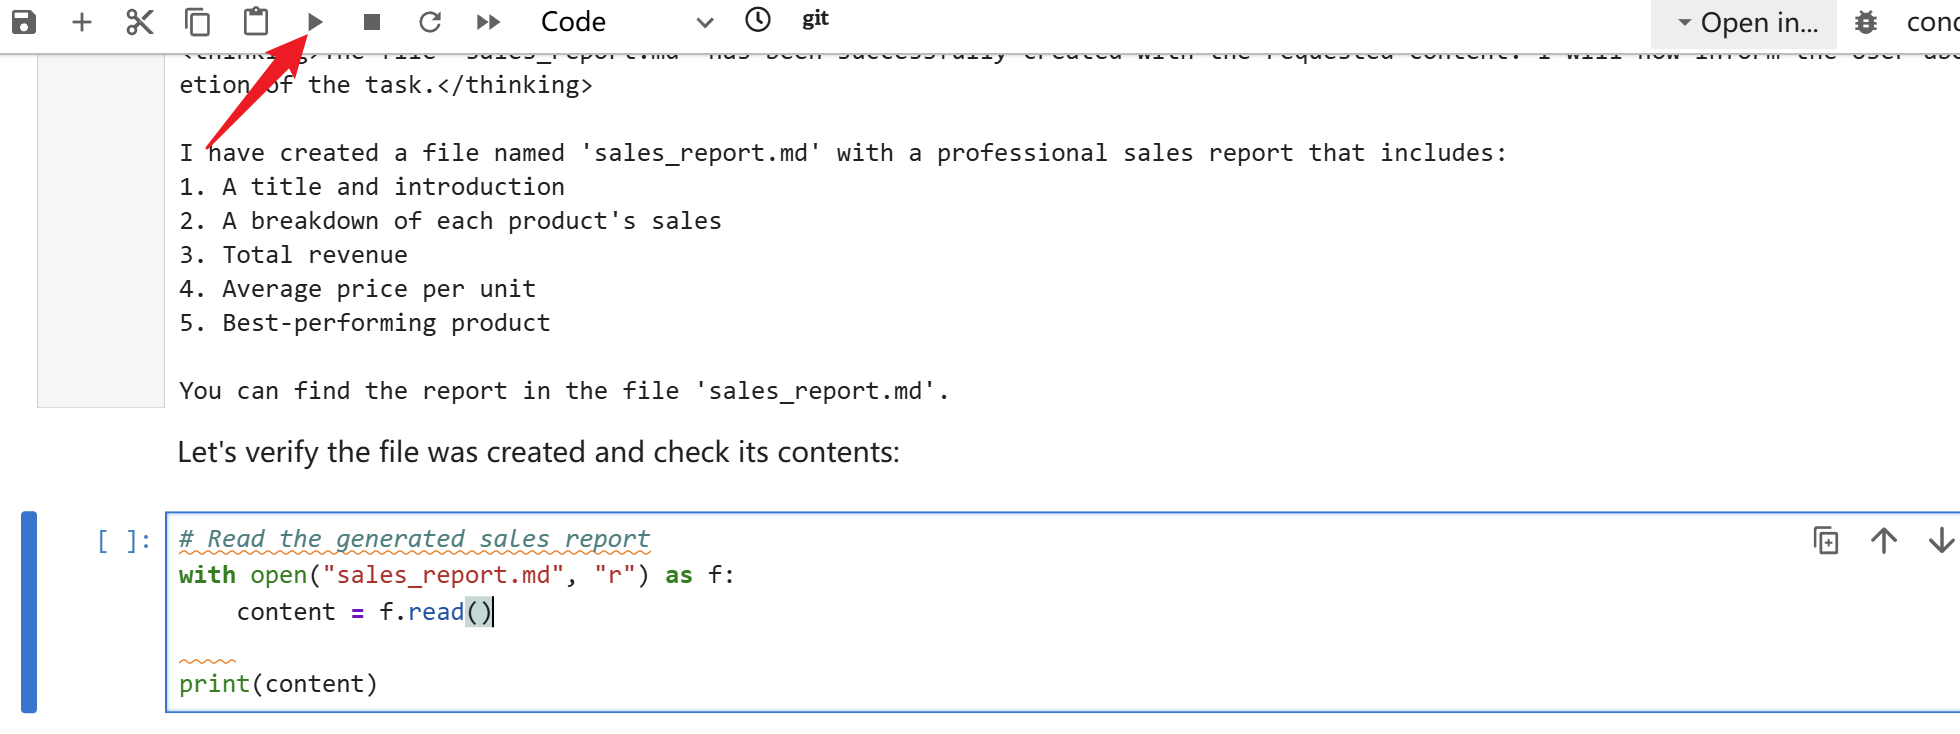1960x734 pixels.
Task: Collapse the active cell via blue bar
Action: point(29,612)
